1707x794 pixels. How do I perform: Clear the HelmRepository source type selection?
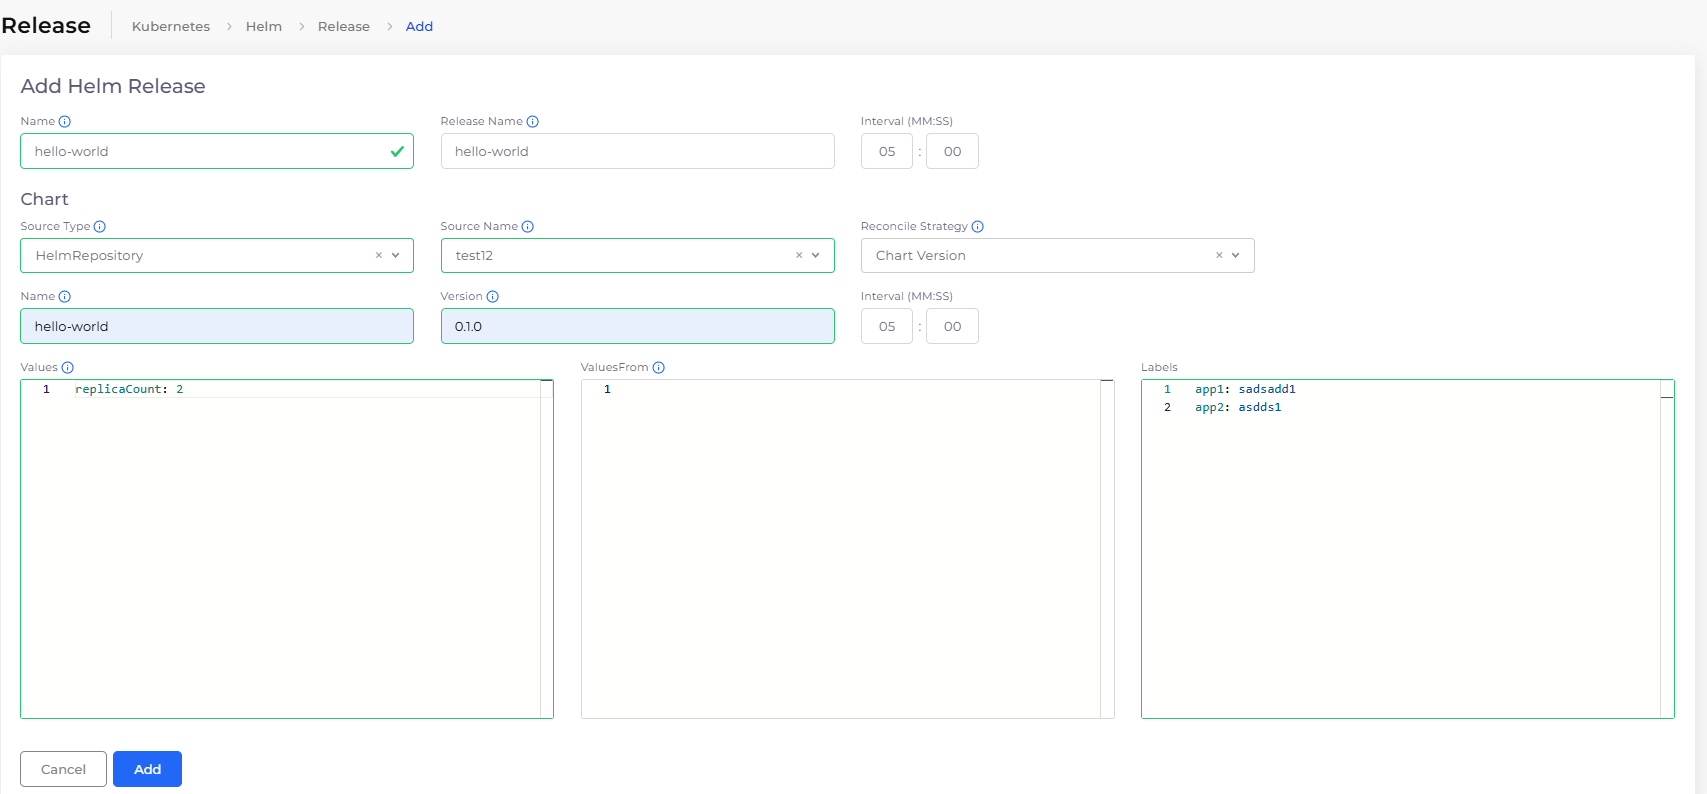(x=379, y=256)
